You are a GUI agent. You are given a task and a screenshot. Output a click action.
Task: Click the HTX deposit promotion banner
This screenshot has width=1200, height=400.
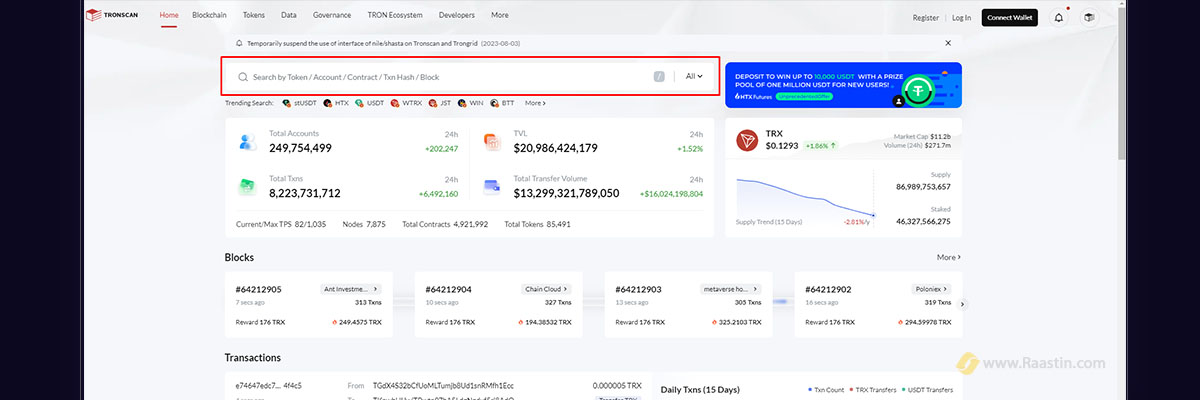(x=843, y=85)
